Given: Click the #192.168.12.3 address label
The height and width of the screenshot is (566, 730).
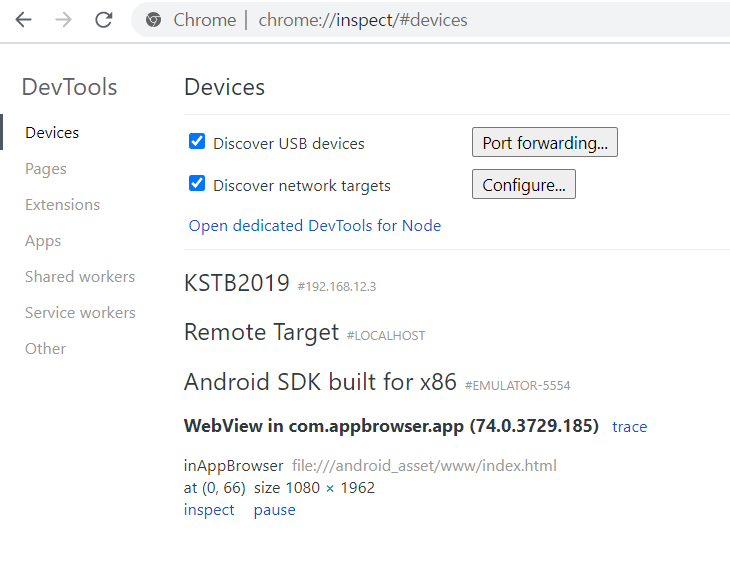Looking at the screenshot, I should coord(337,287).
